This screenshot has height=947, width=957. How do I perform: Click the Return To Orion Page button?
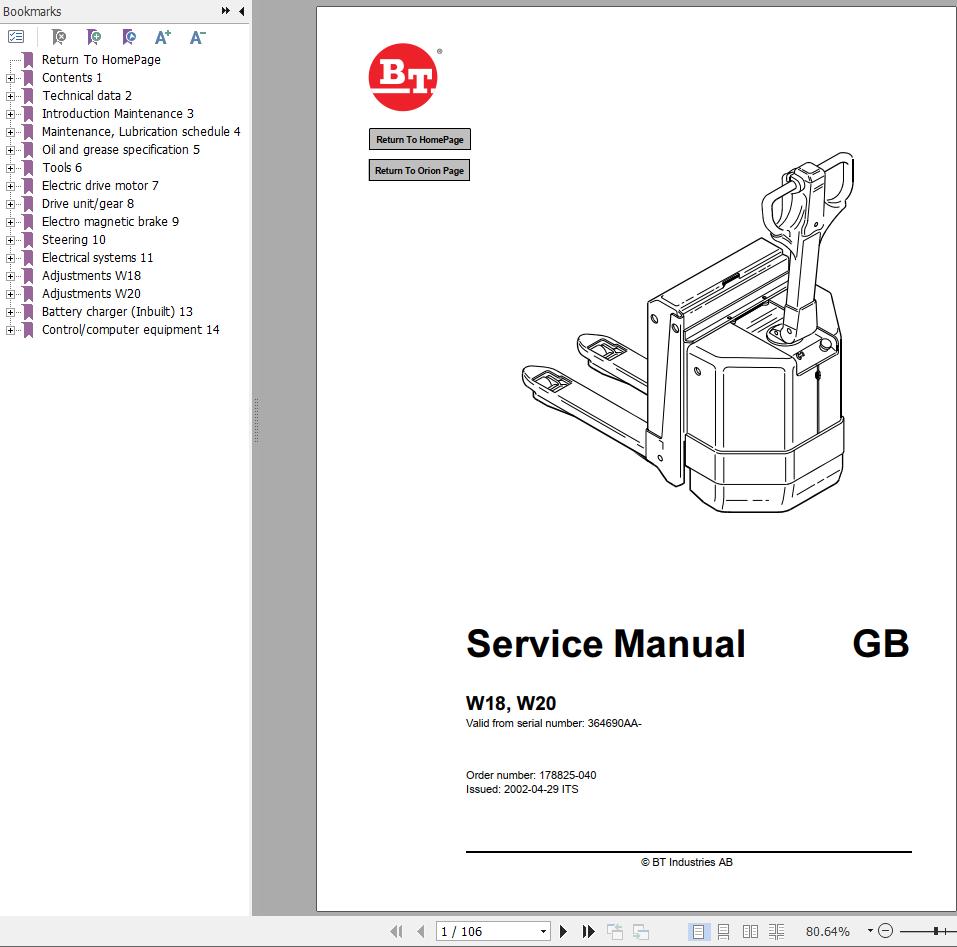tap(419, 170)
